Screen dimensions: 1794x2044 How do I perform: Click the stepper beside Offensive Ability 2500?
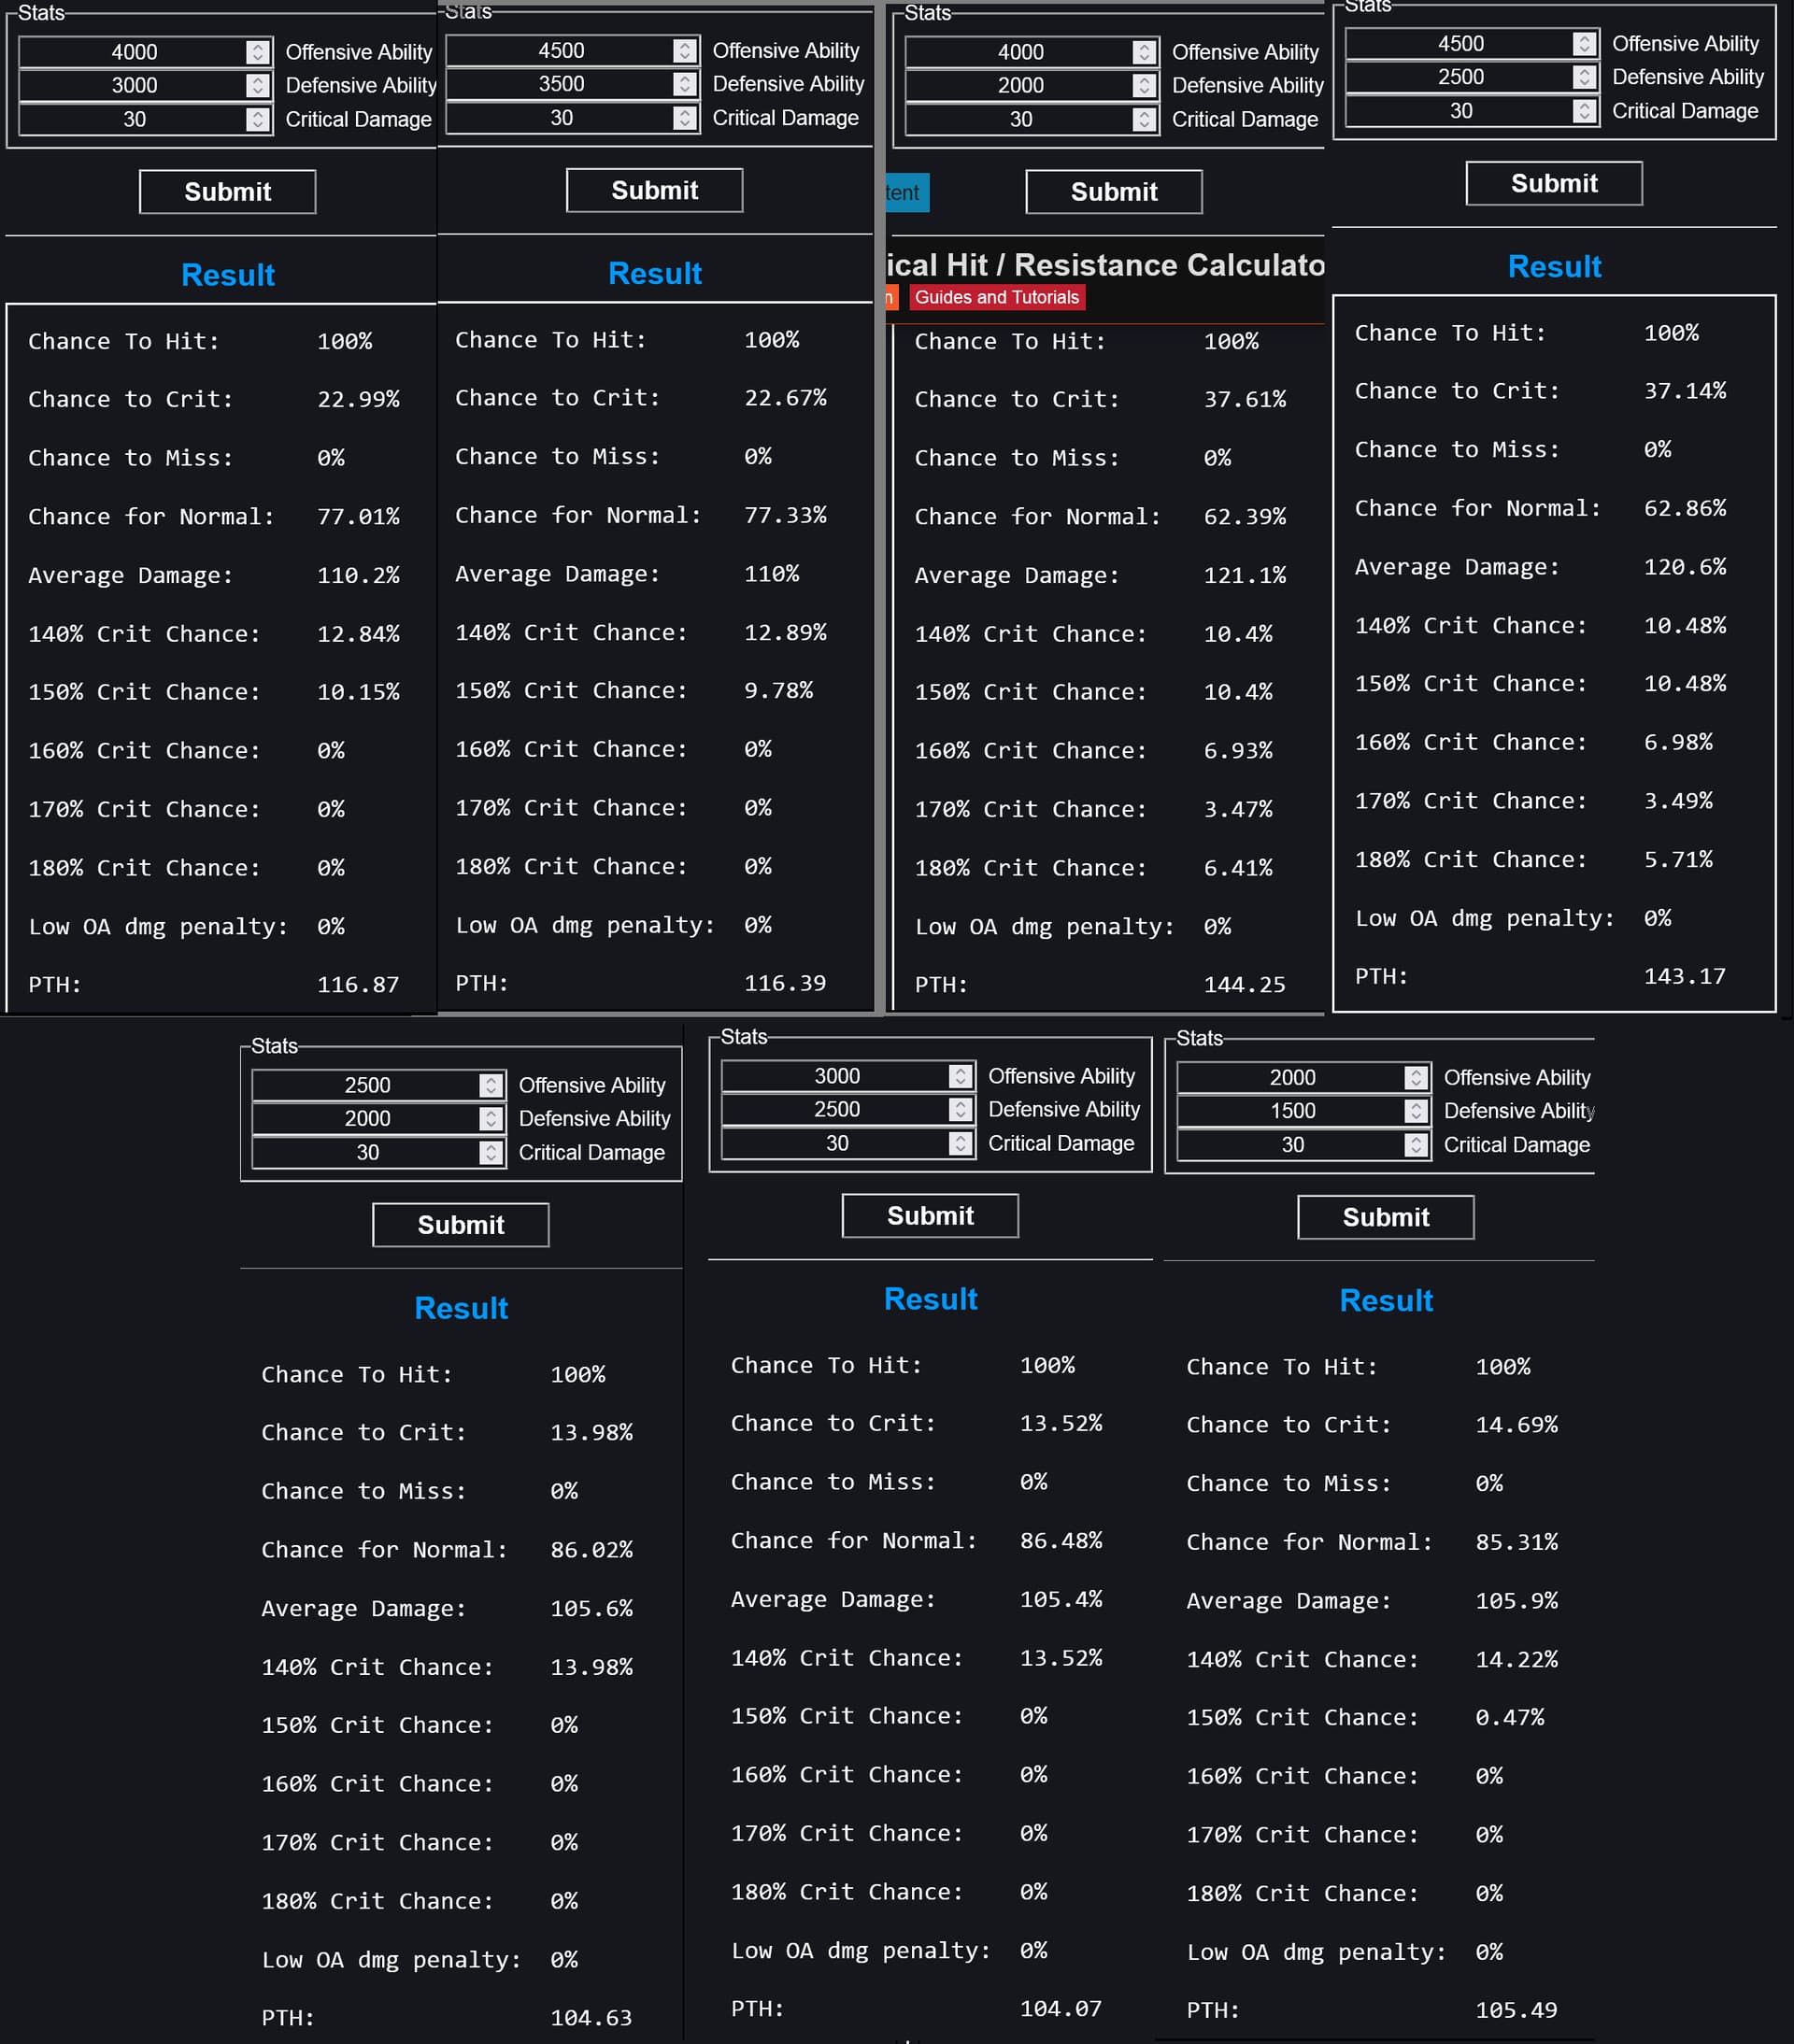click(x=490, y=1085)
